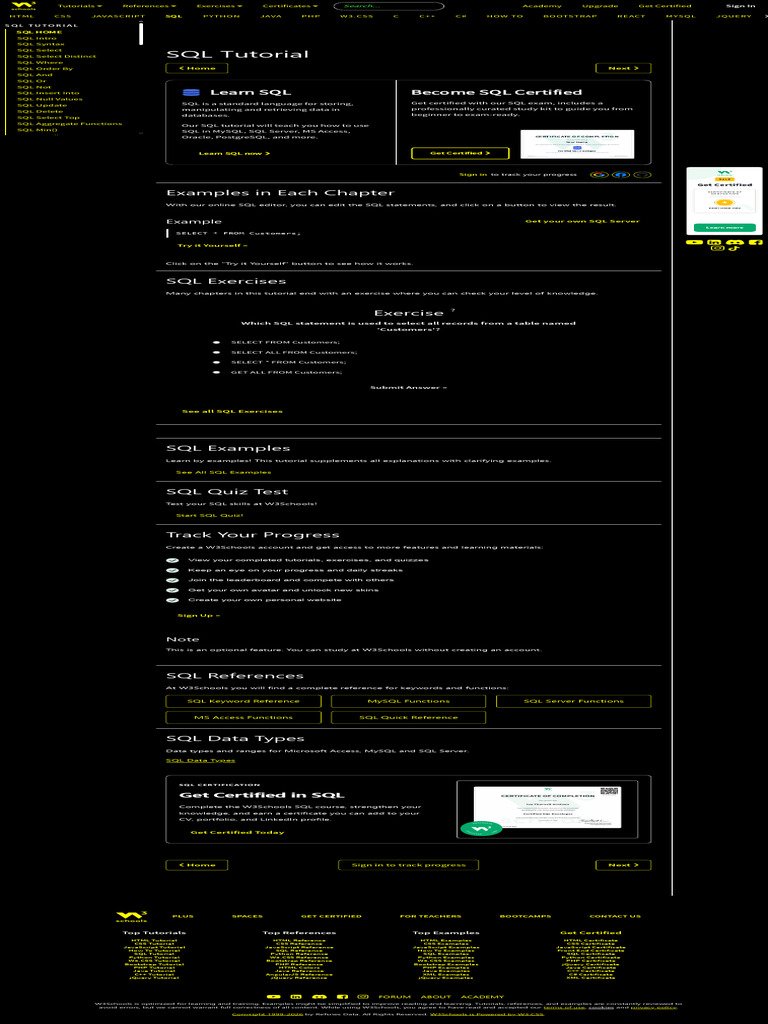Open the SQL Server Functions button
The height and width of the screenshot is (1024, 768).
(x=573, y=701)
